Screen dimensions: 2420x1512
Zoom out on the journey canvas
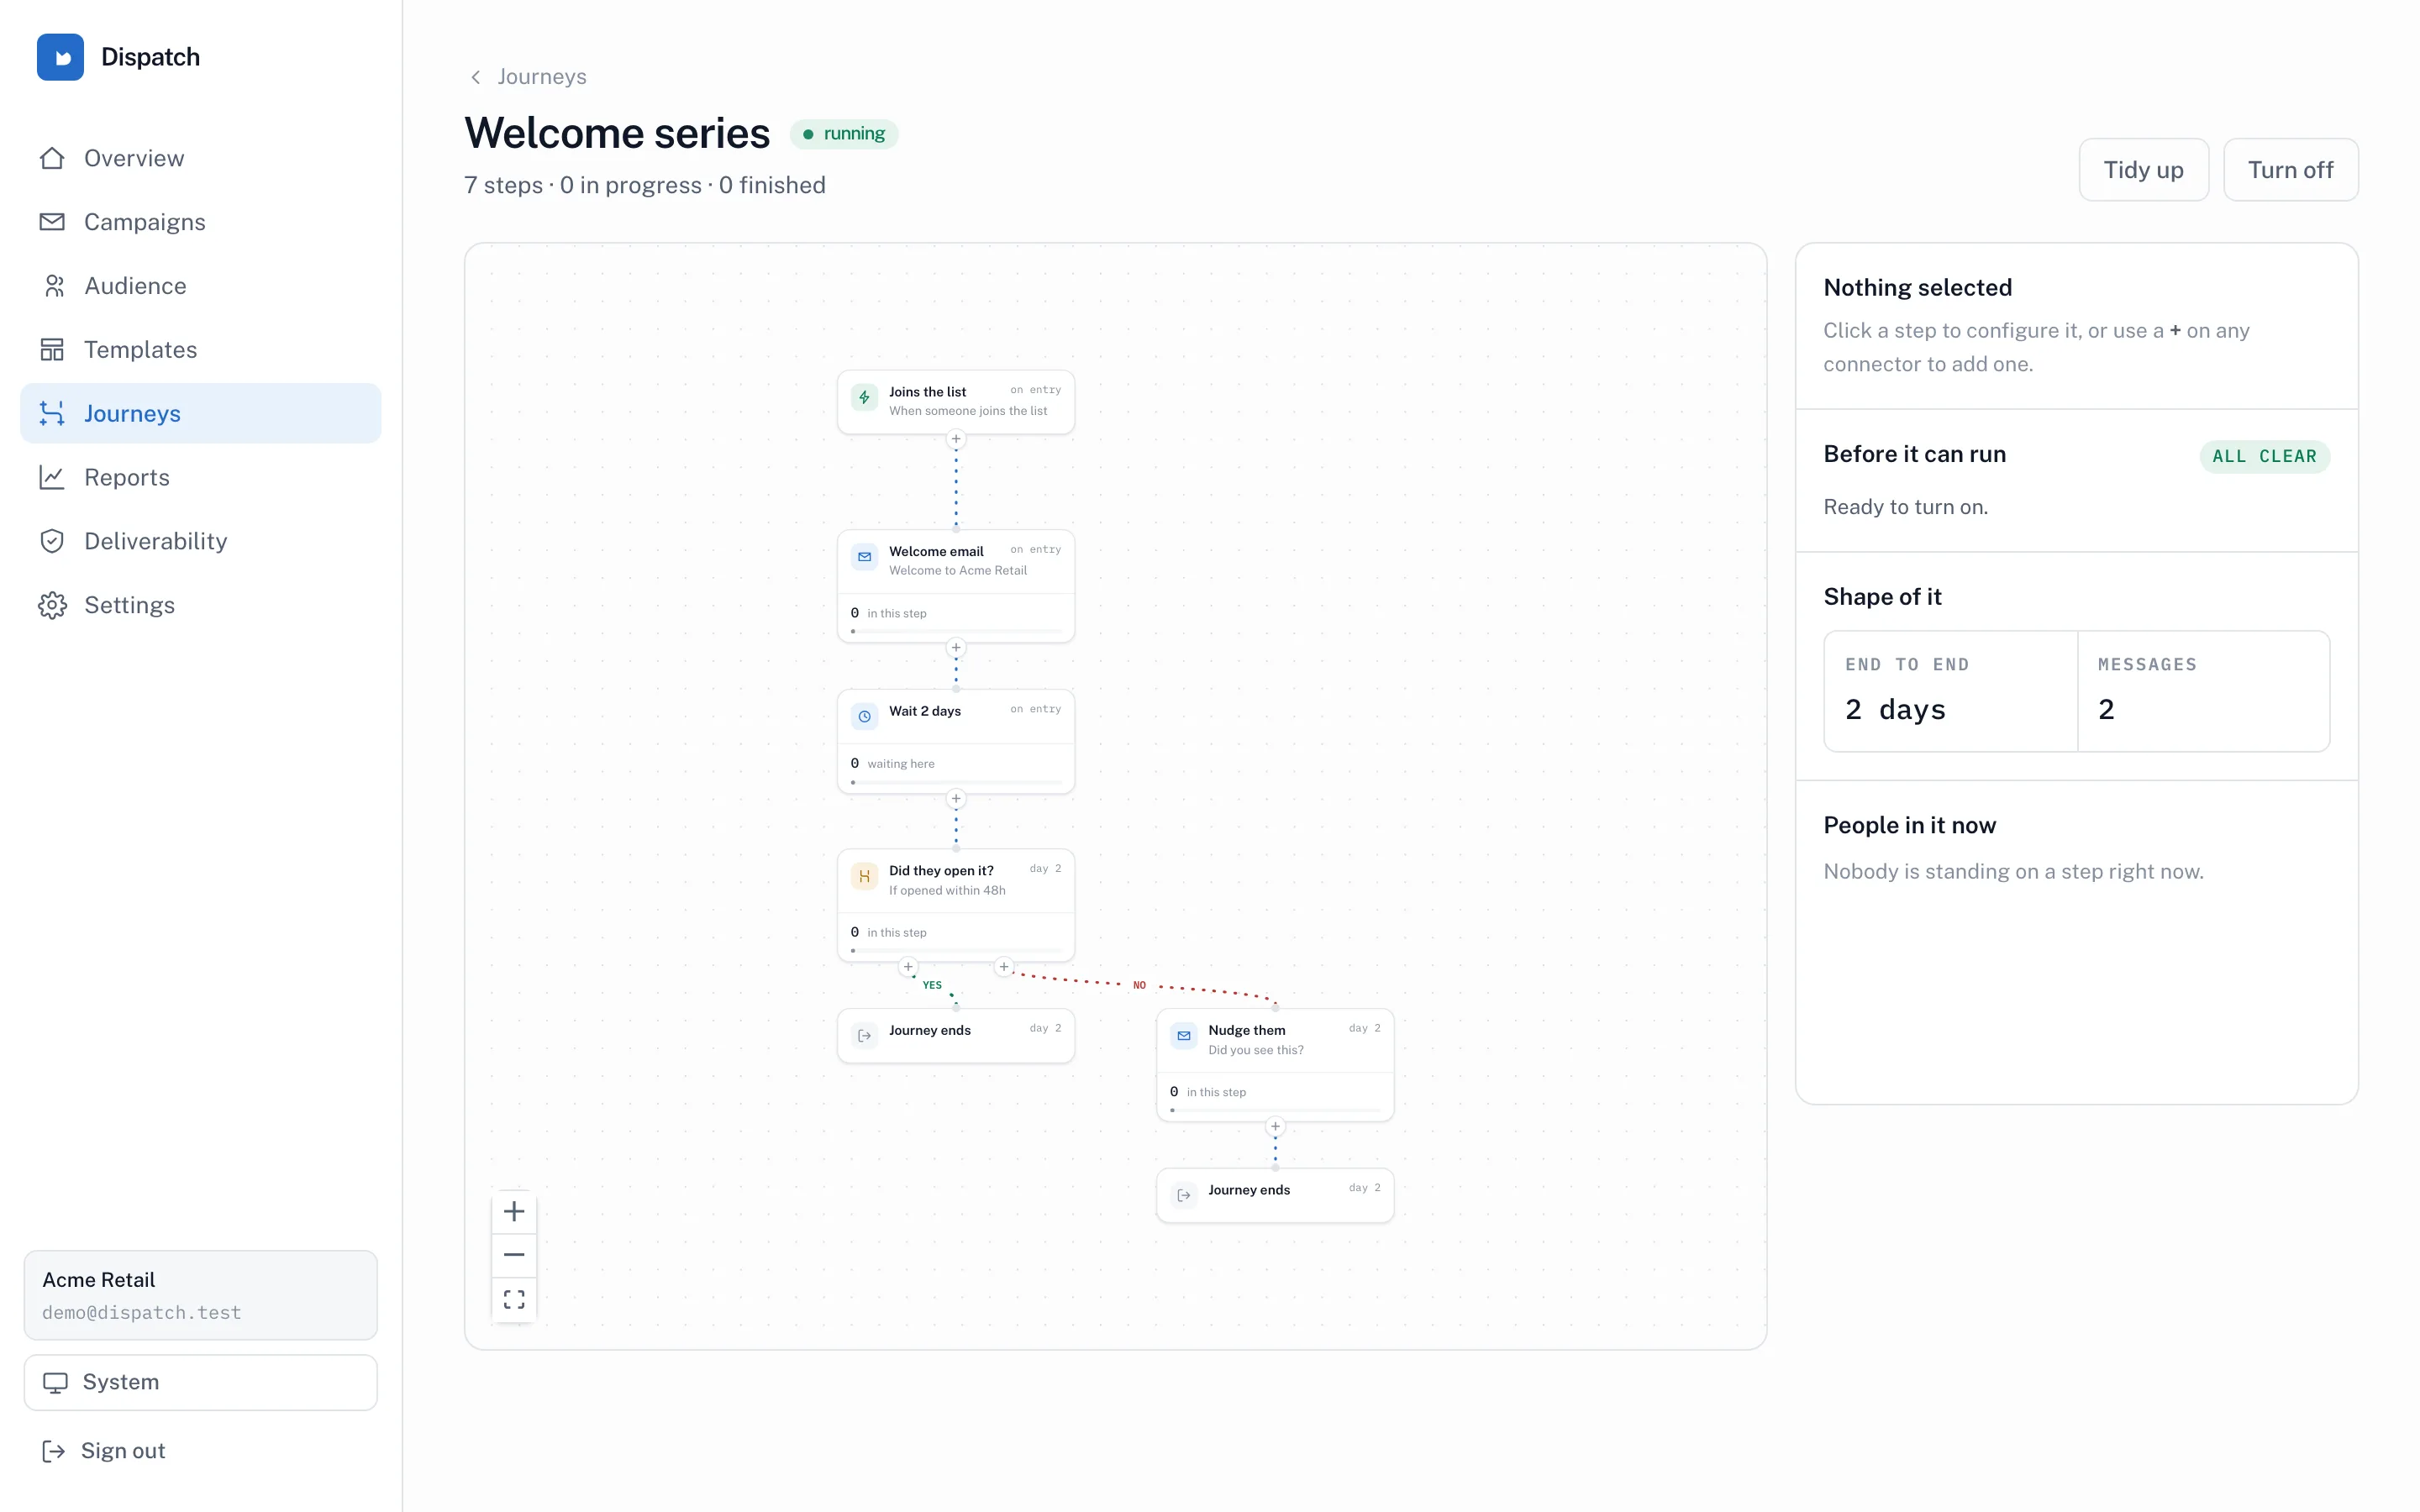(514, 1255)
